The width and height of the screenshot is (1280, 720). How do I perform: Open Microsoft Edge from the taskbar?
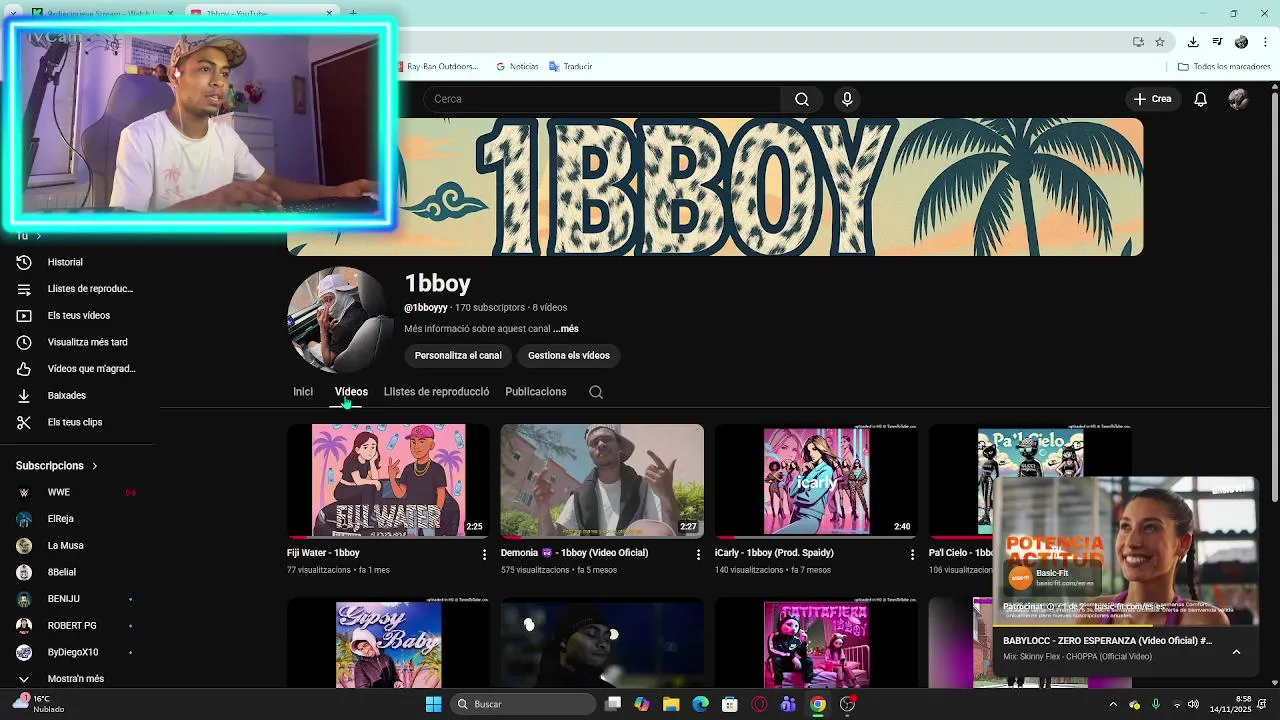(x=700, y=704)
